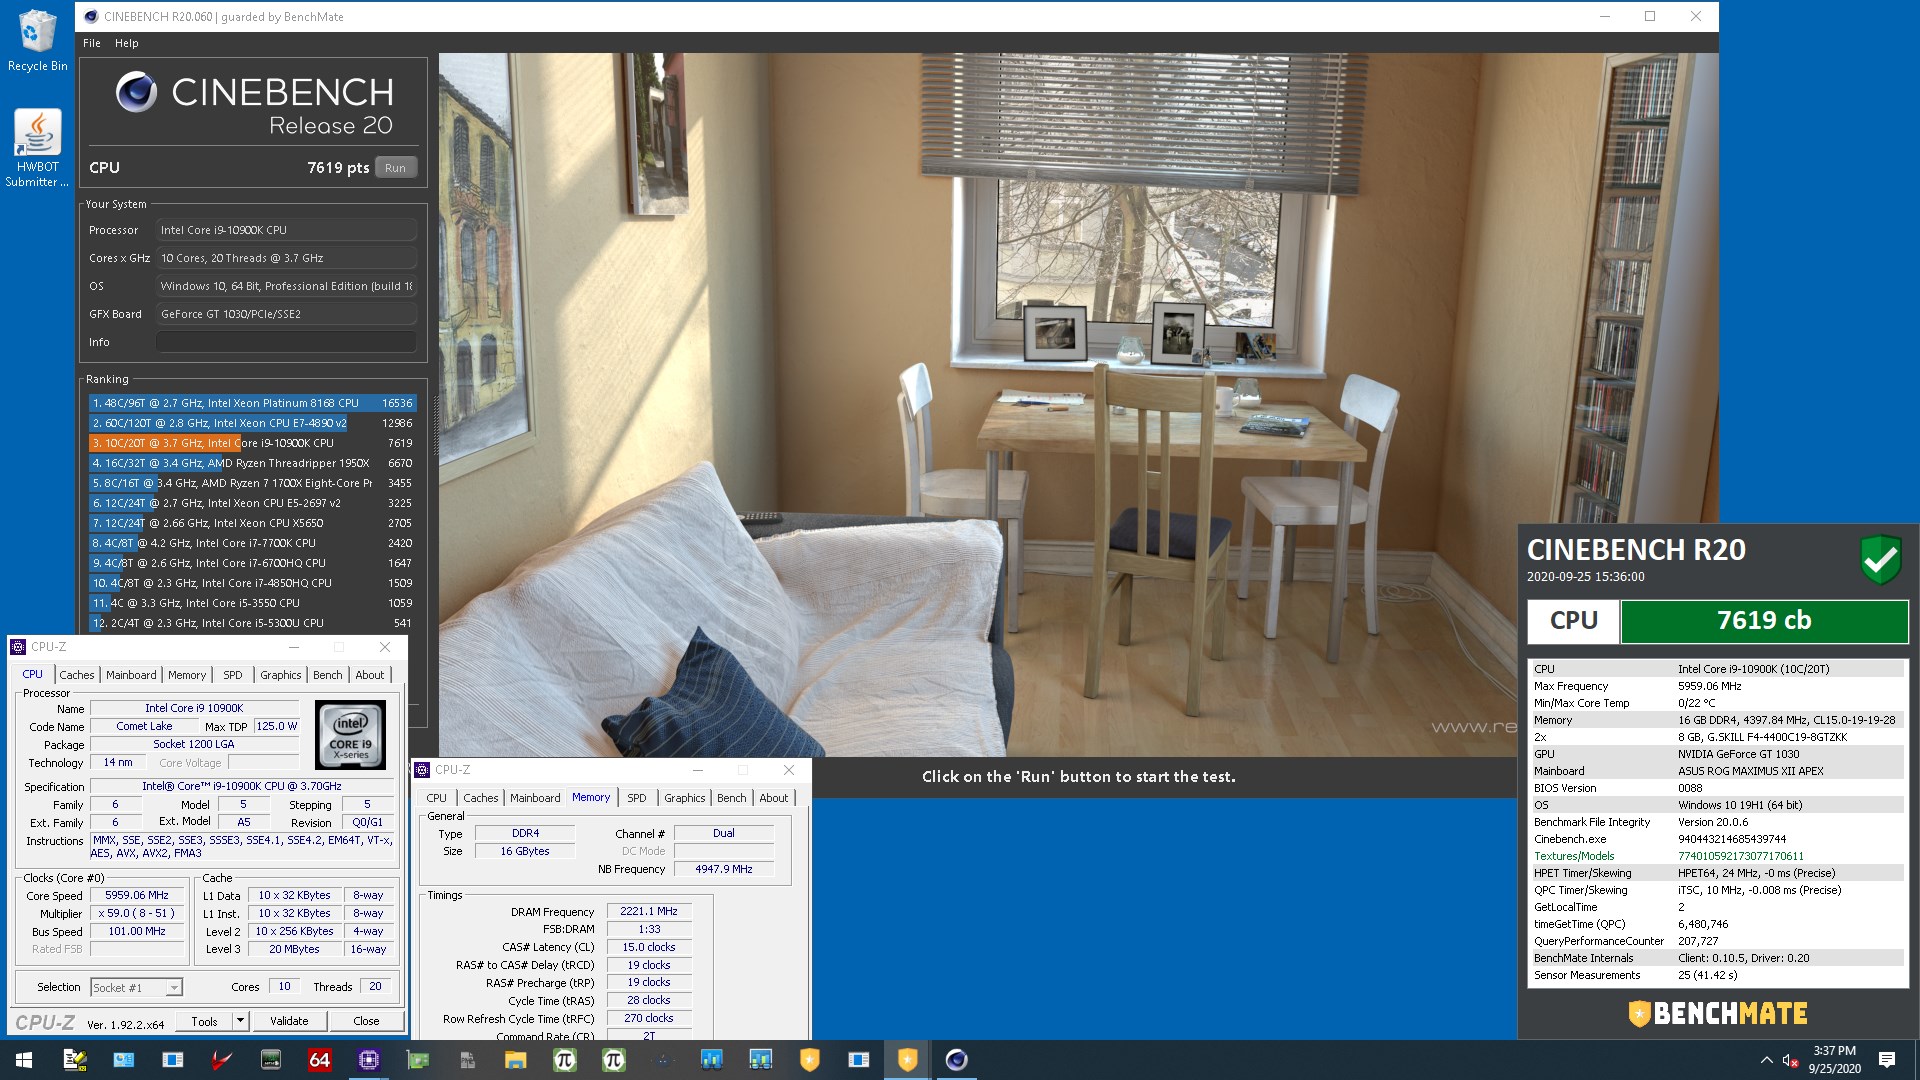
Task: Open Graphics tab in right CPU-Z window
Action: pos(684,798)
